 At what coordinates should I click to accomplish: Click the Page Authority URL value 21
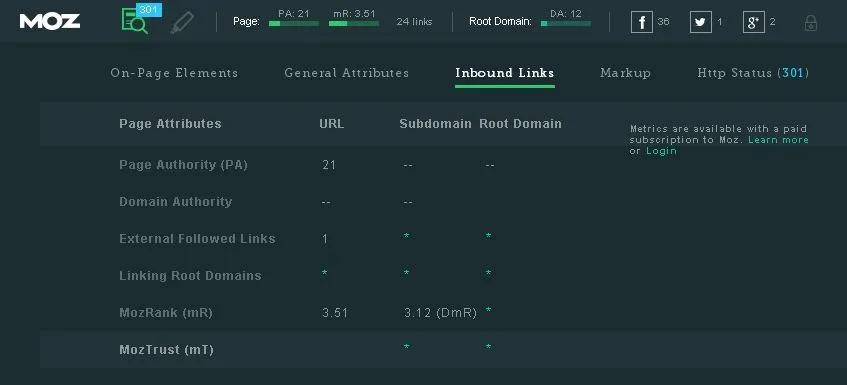(328, 165)
